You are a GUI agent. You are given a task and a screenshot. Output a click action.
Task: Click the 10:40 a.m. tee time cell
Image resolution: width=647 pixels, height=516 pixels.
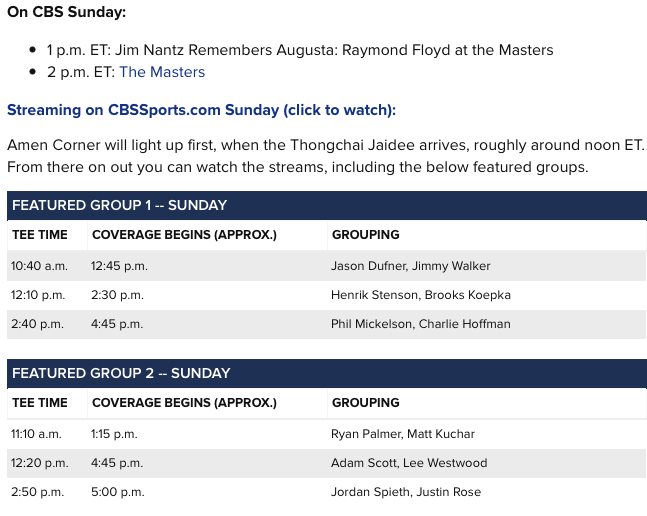click(39, 266)
